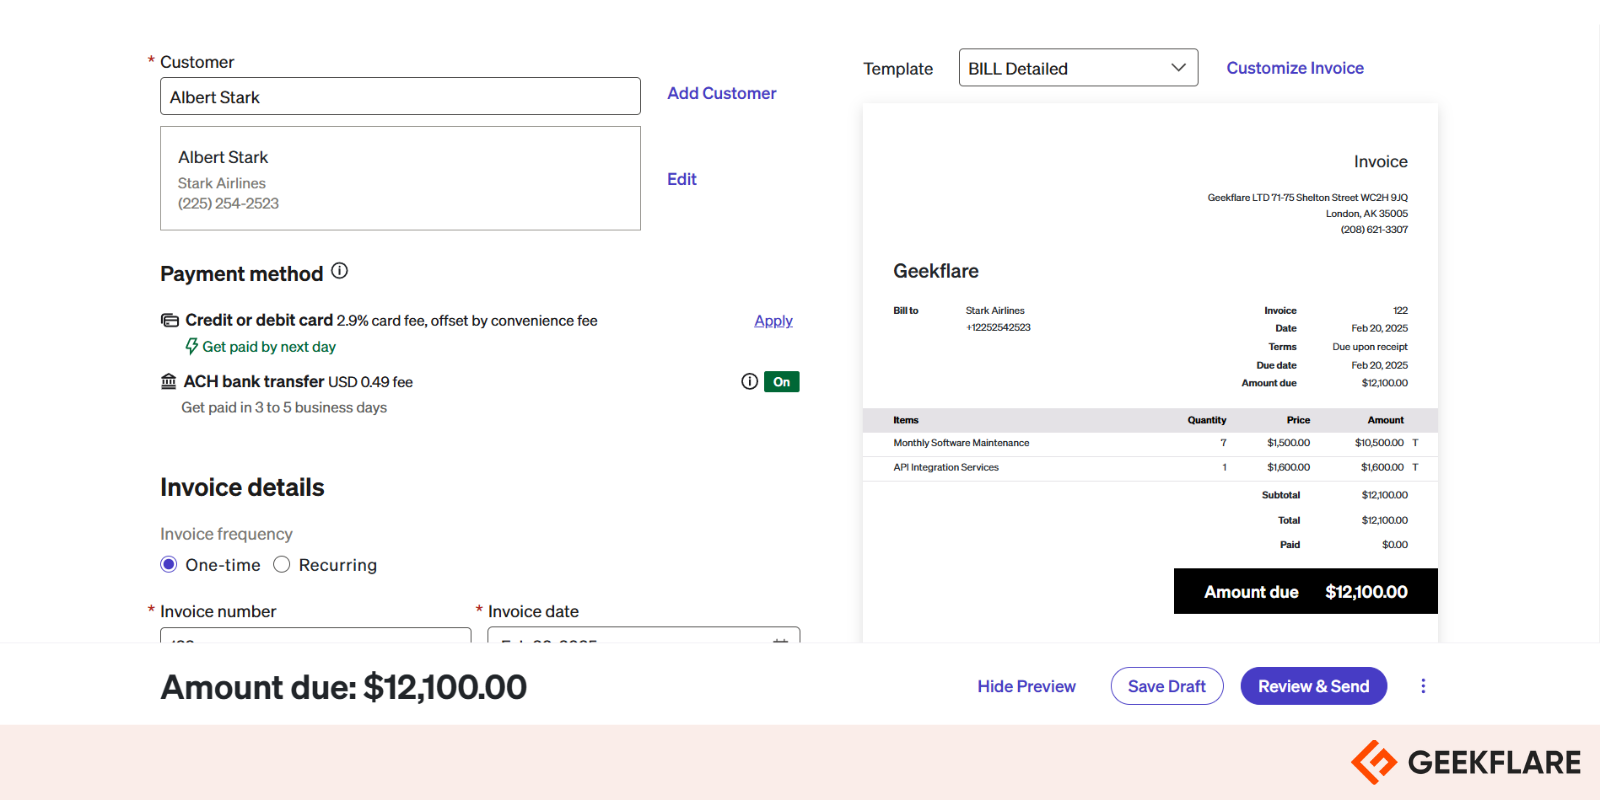Click the Amount due: $12,100.00 footer text
This screenshot has width=1600, height=800.
(x=344, y=687)
